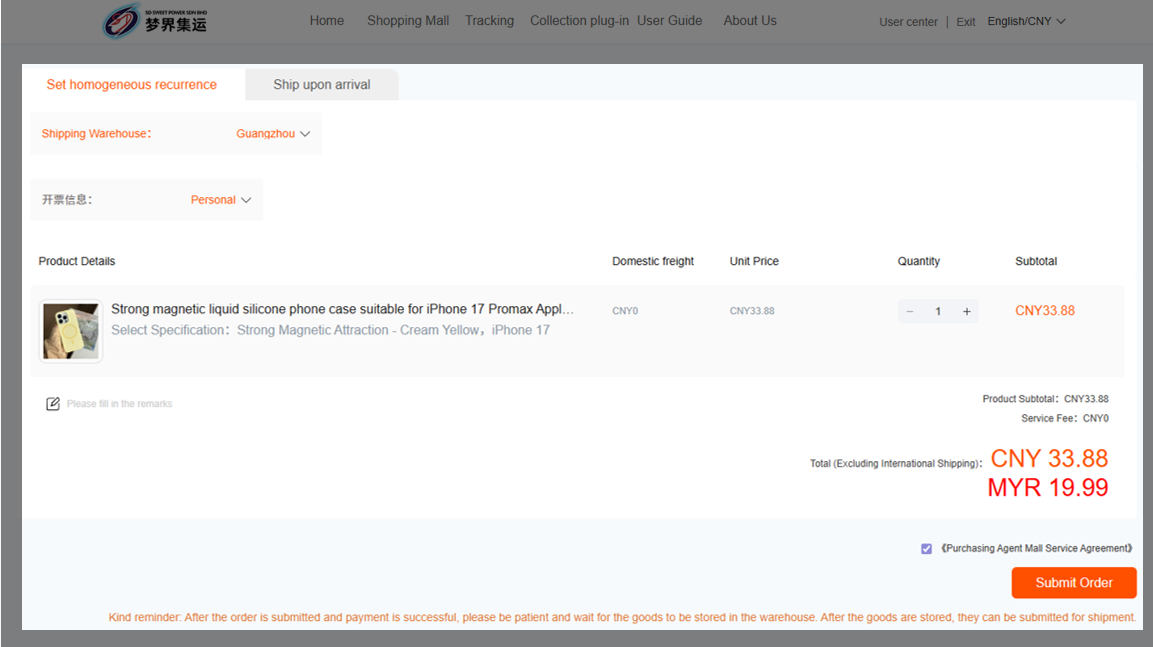Open the Shopping Mall menu item
1153x647 pixels.
pos(408,21)
